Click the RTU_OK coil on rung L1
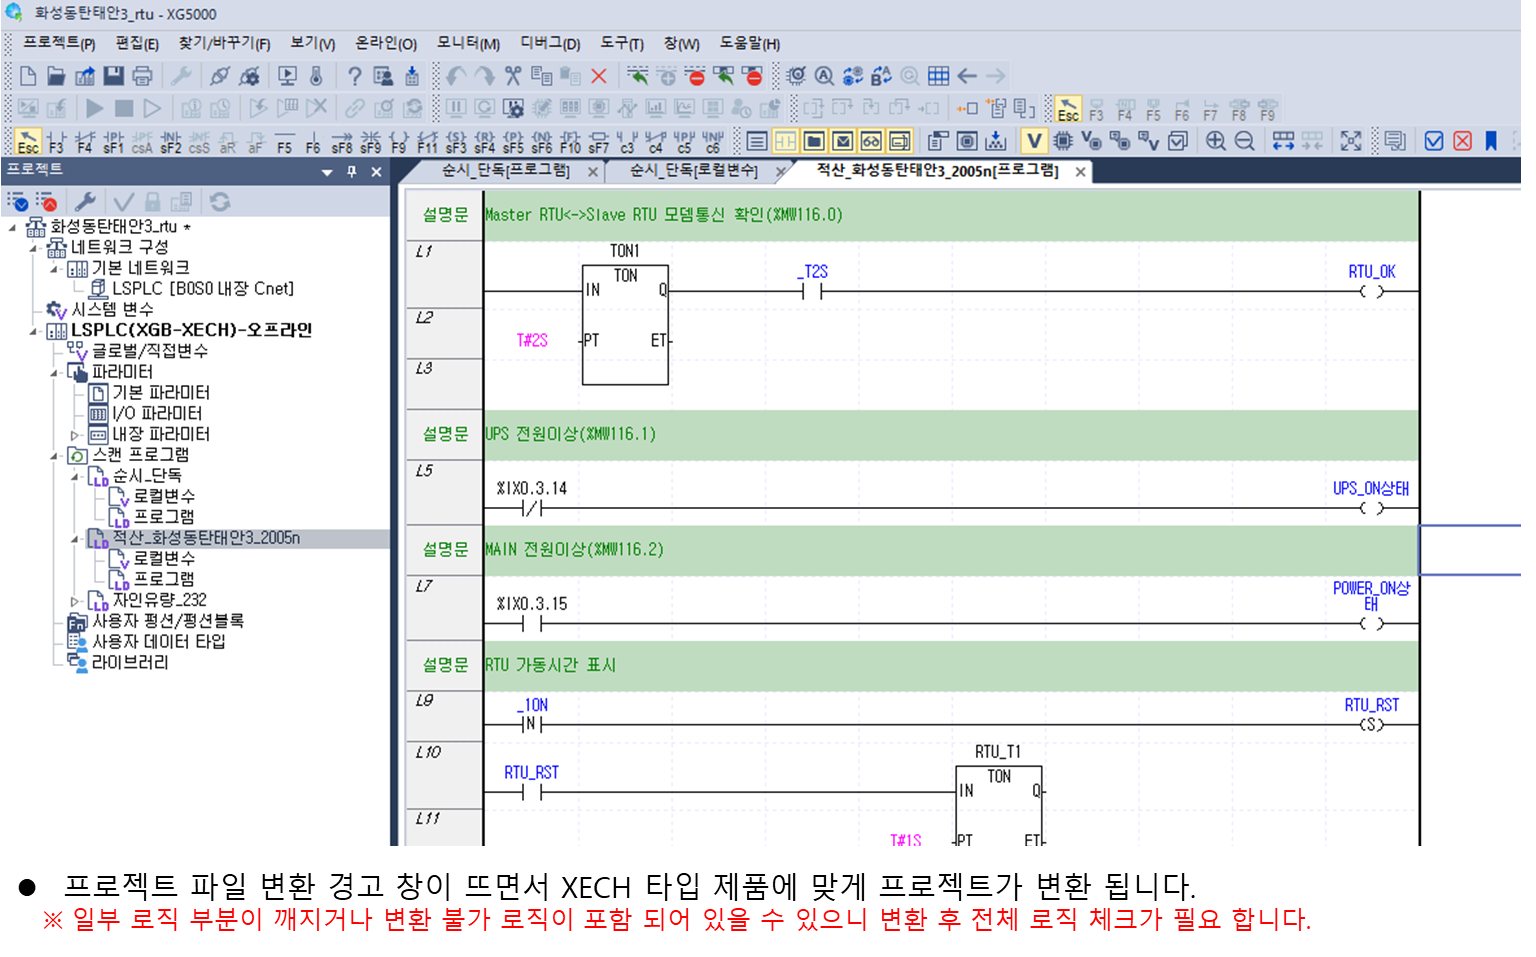 pyautogui.click(x=1371, y=292)
